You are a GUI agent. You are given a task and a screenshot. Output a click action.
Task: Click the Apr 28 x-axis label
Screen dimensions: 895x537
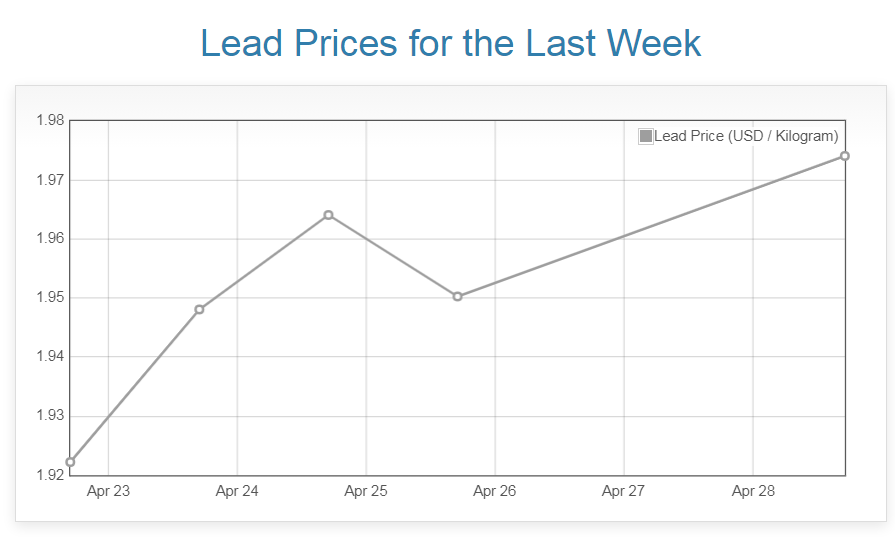coord(753,491)
